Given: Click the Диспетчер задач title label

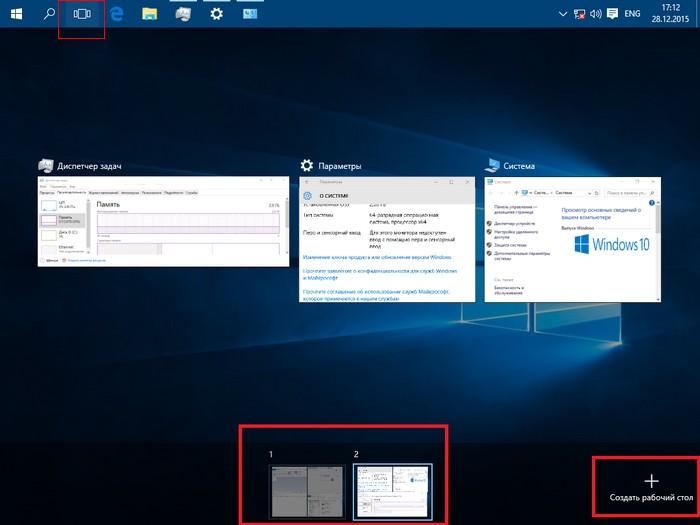Looking at the screenshot, I should click(x=89, y=166).
